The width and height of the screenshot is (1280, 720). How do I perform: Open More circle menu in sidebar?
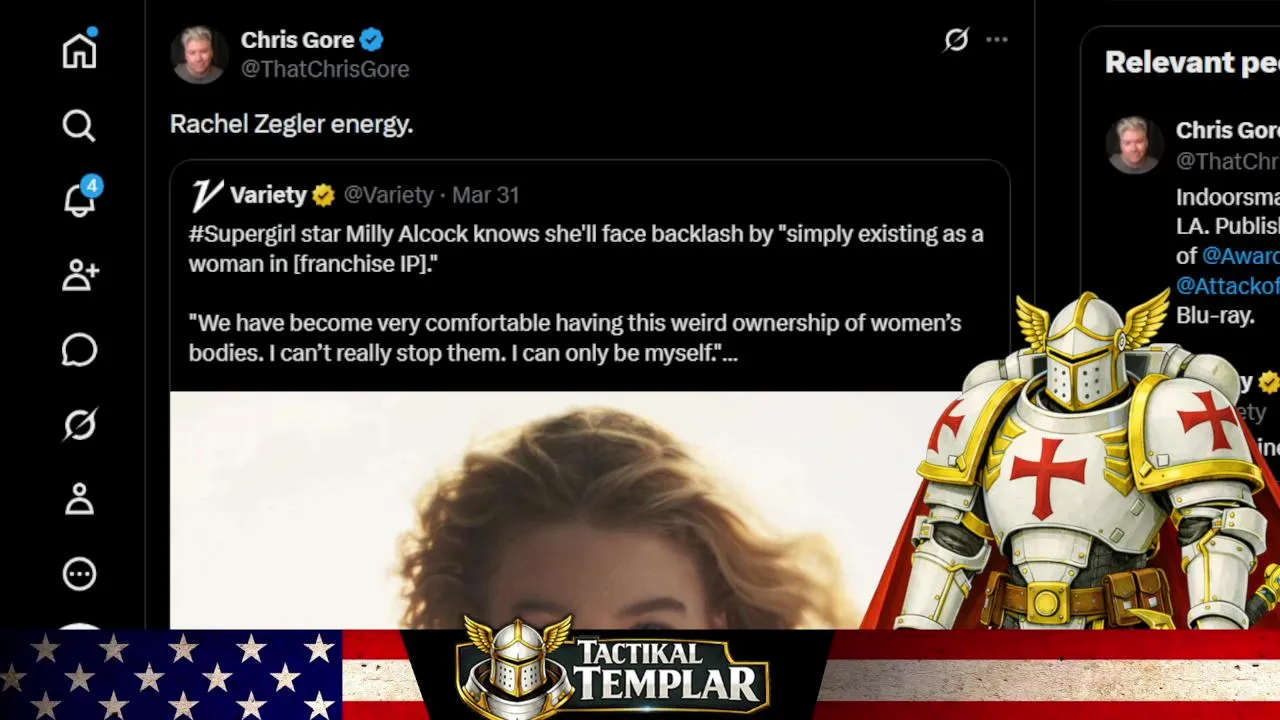click(79, 574)
